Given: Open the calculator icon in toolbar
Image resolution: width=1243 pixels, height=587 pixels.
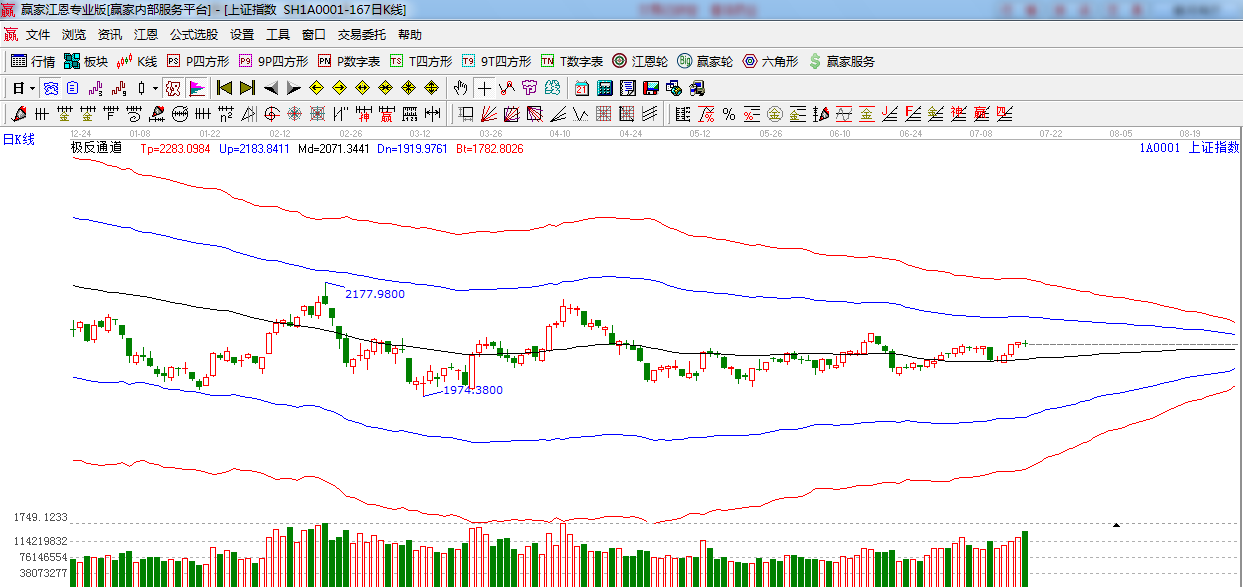Looking at the screenshot, I should 604,88.
